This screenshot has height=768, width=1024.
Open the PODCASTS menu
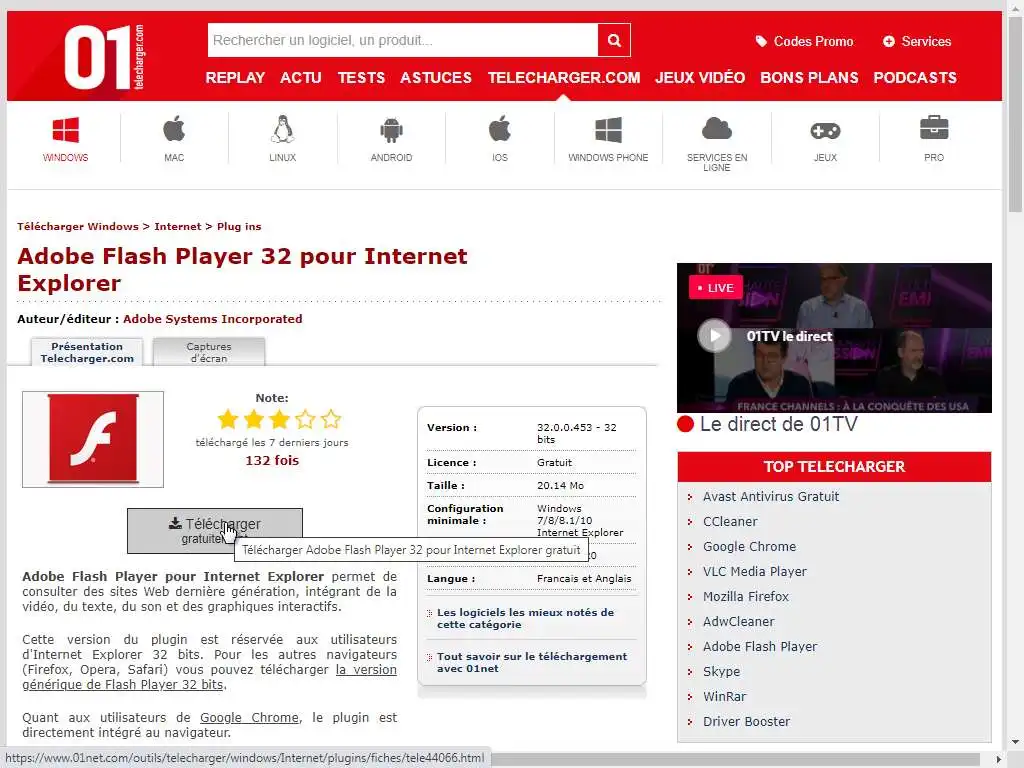(x=915, y=78)
